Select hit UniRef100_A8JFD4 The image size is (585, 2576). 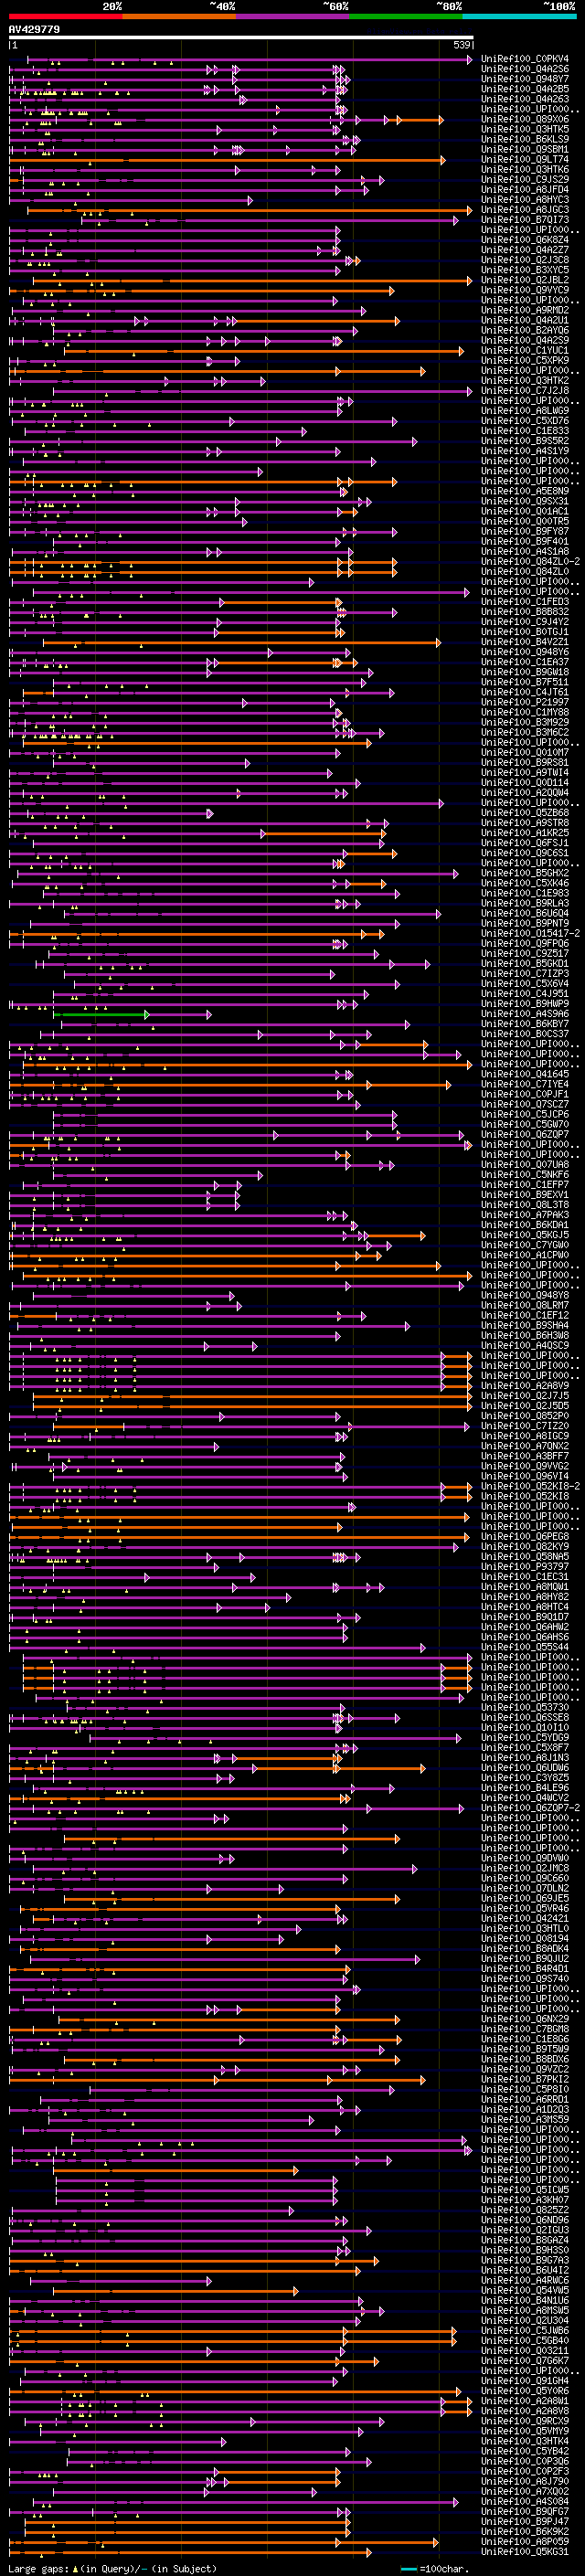pyautogui.click(x=525, y=189)
